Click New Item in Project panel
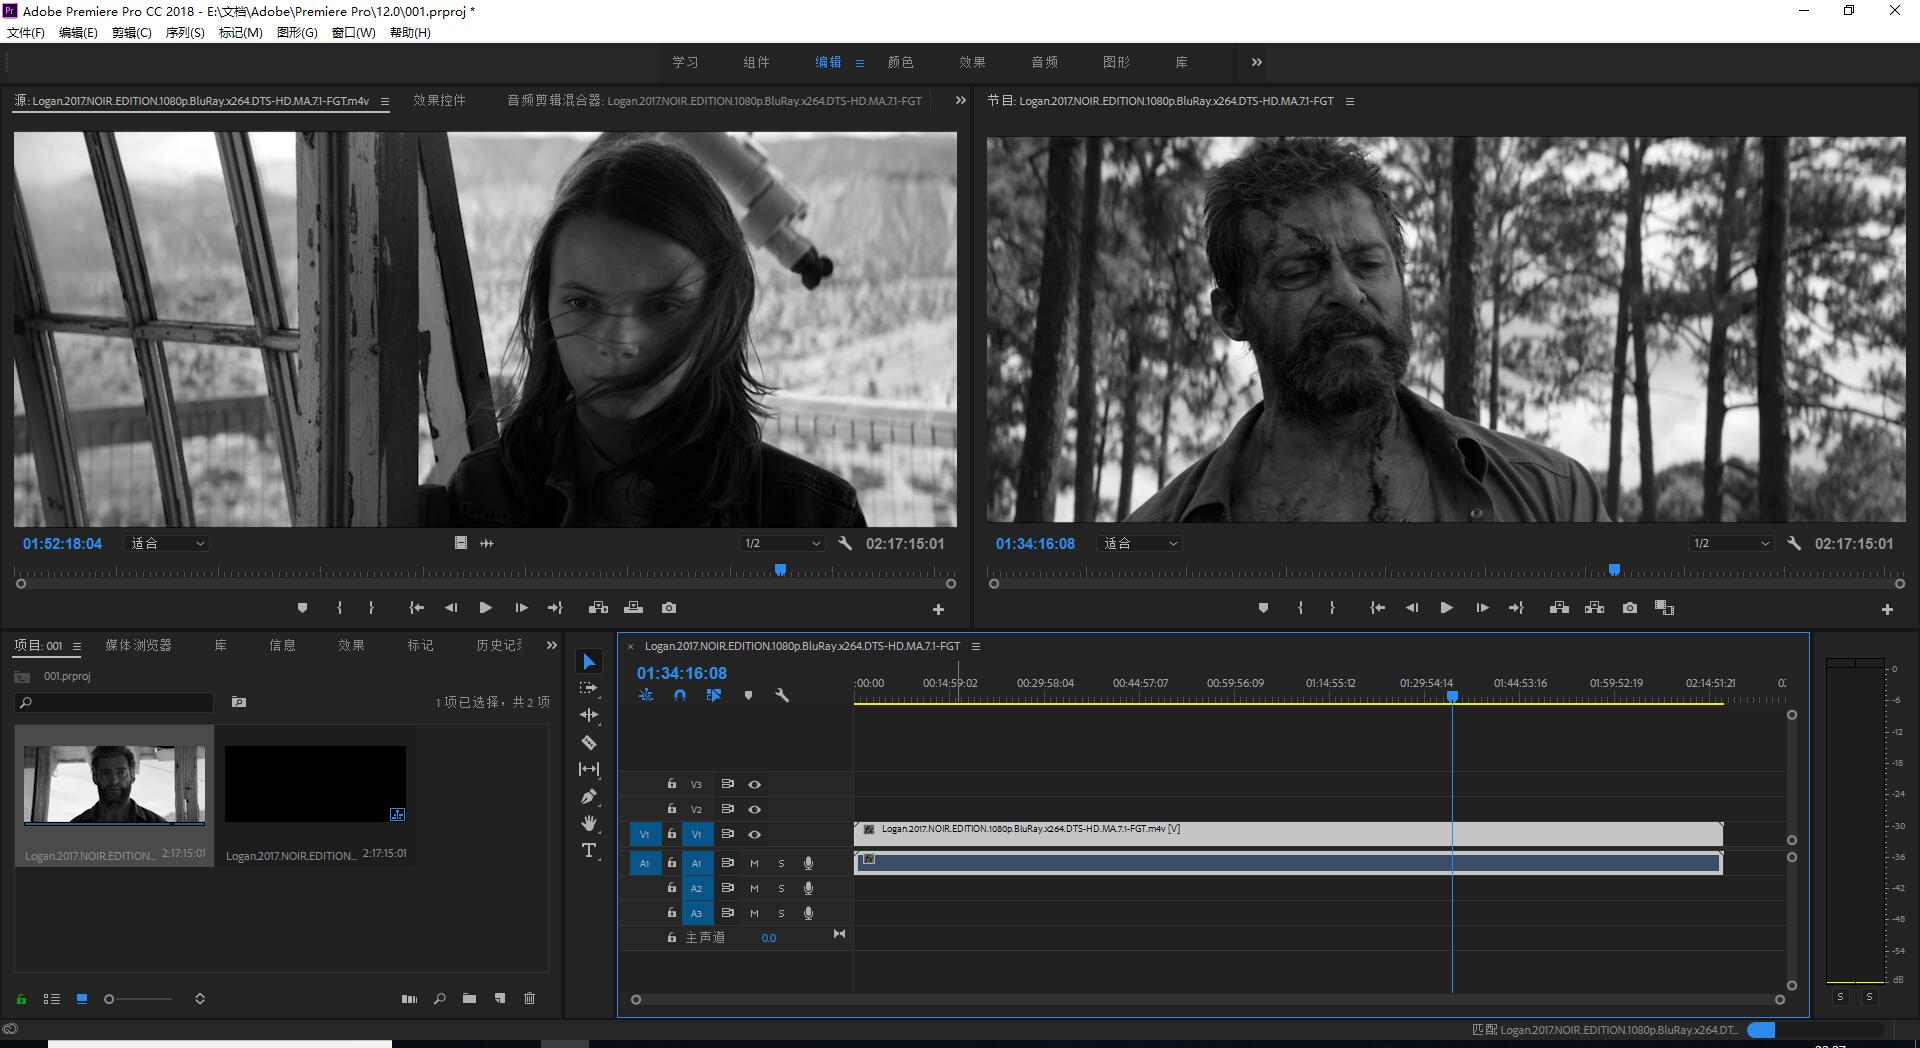1920x1048 pixels. (500, 998)
